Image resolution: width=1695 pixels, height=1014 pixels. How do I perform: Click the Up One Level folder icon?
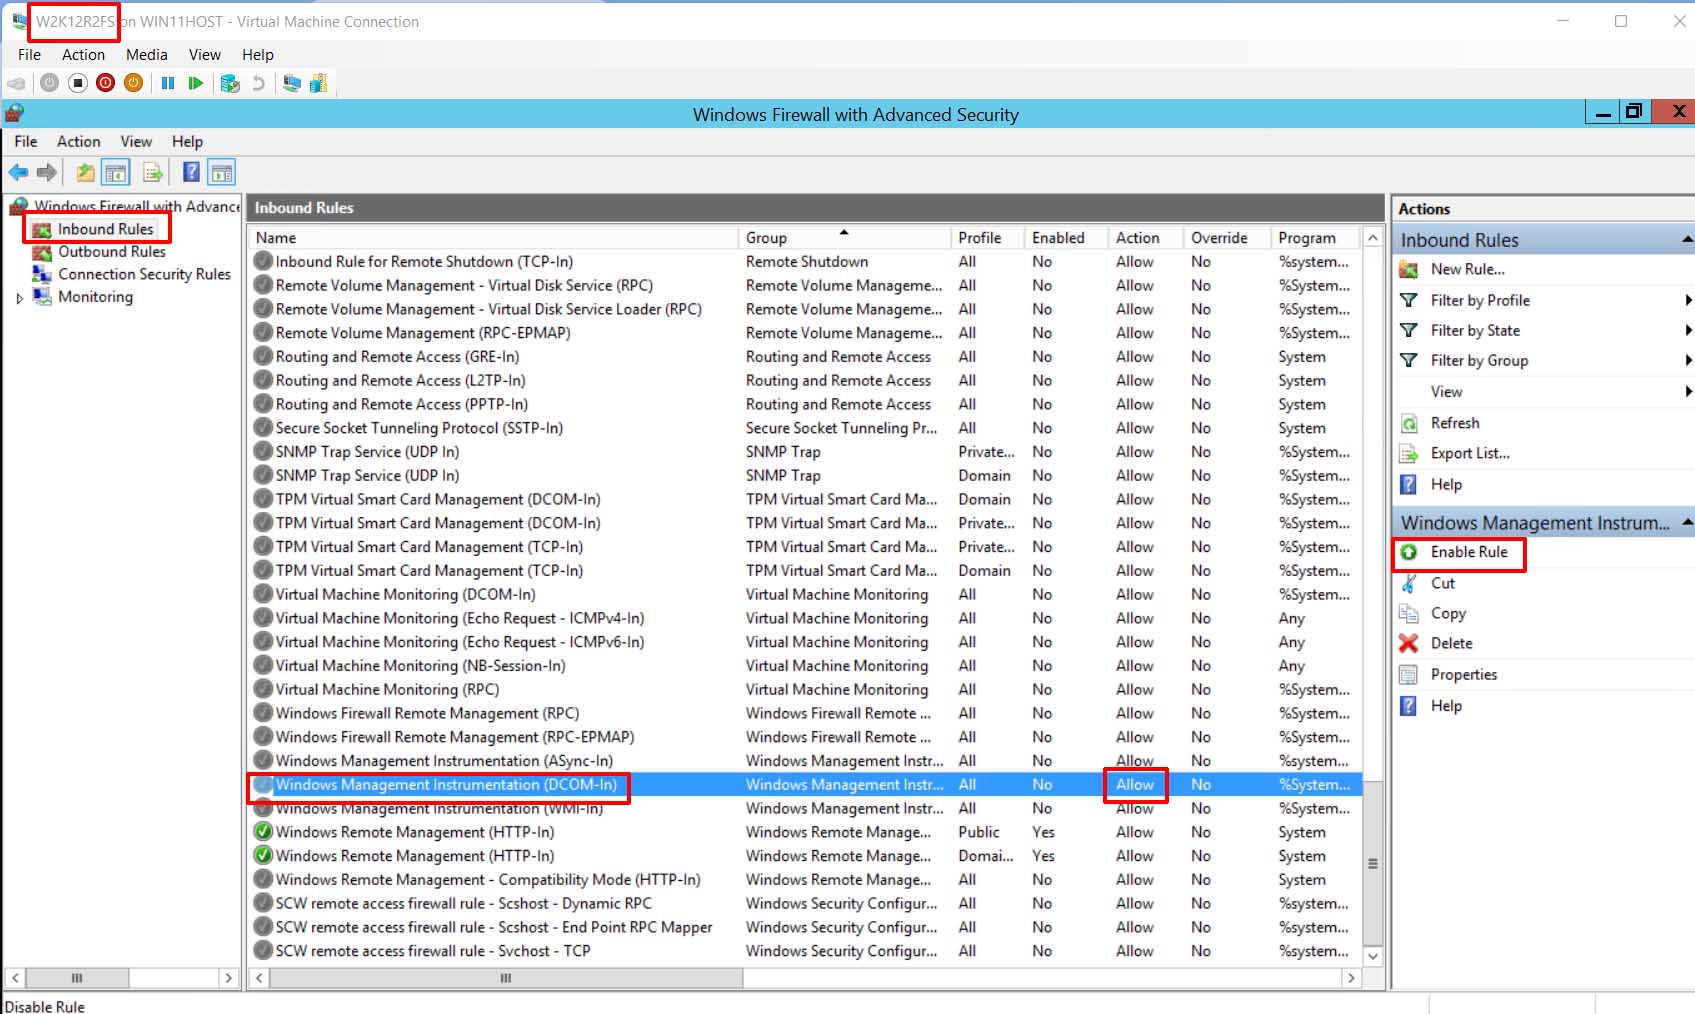tap(86, 172)
